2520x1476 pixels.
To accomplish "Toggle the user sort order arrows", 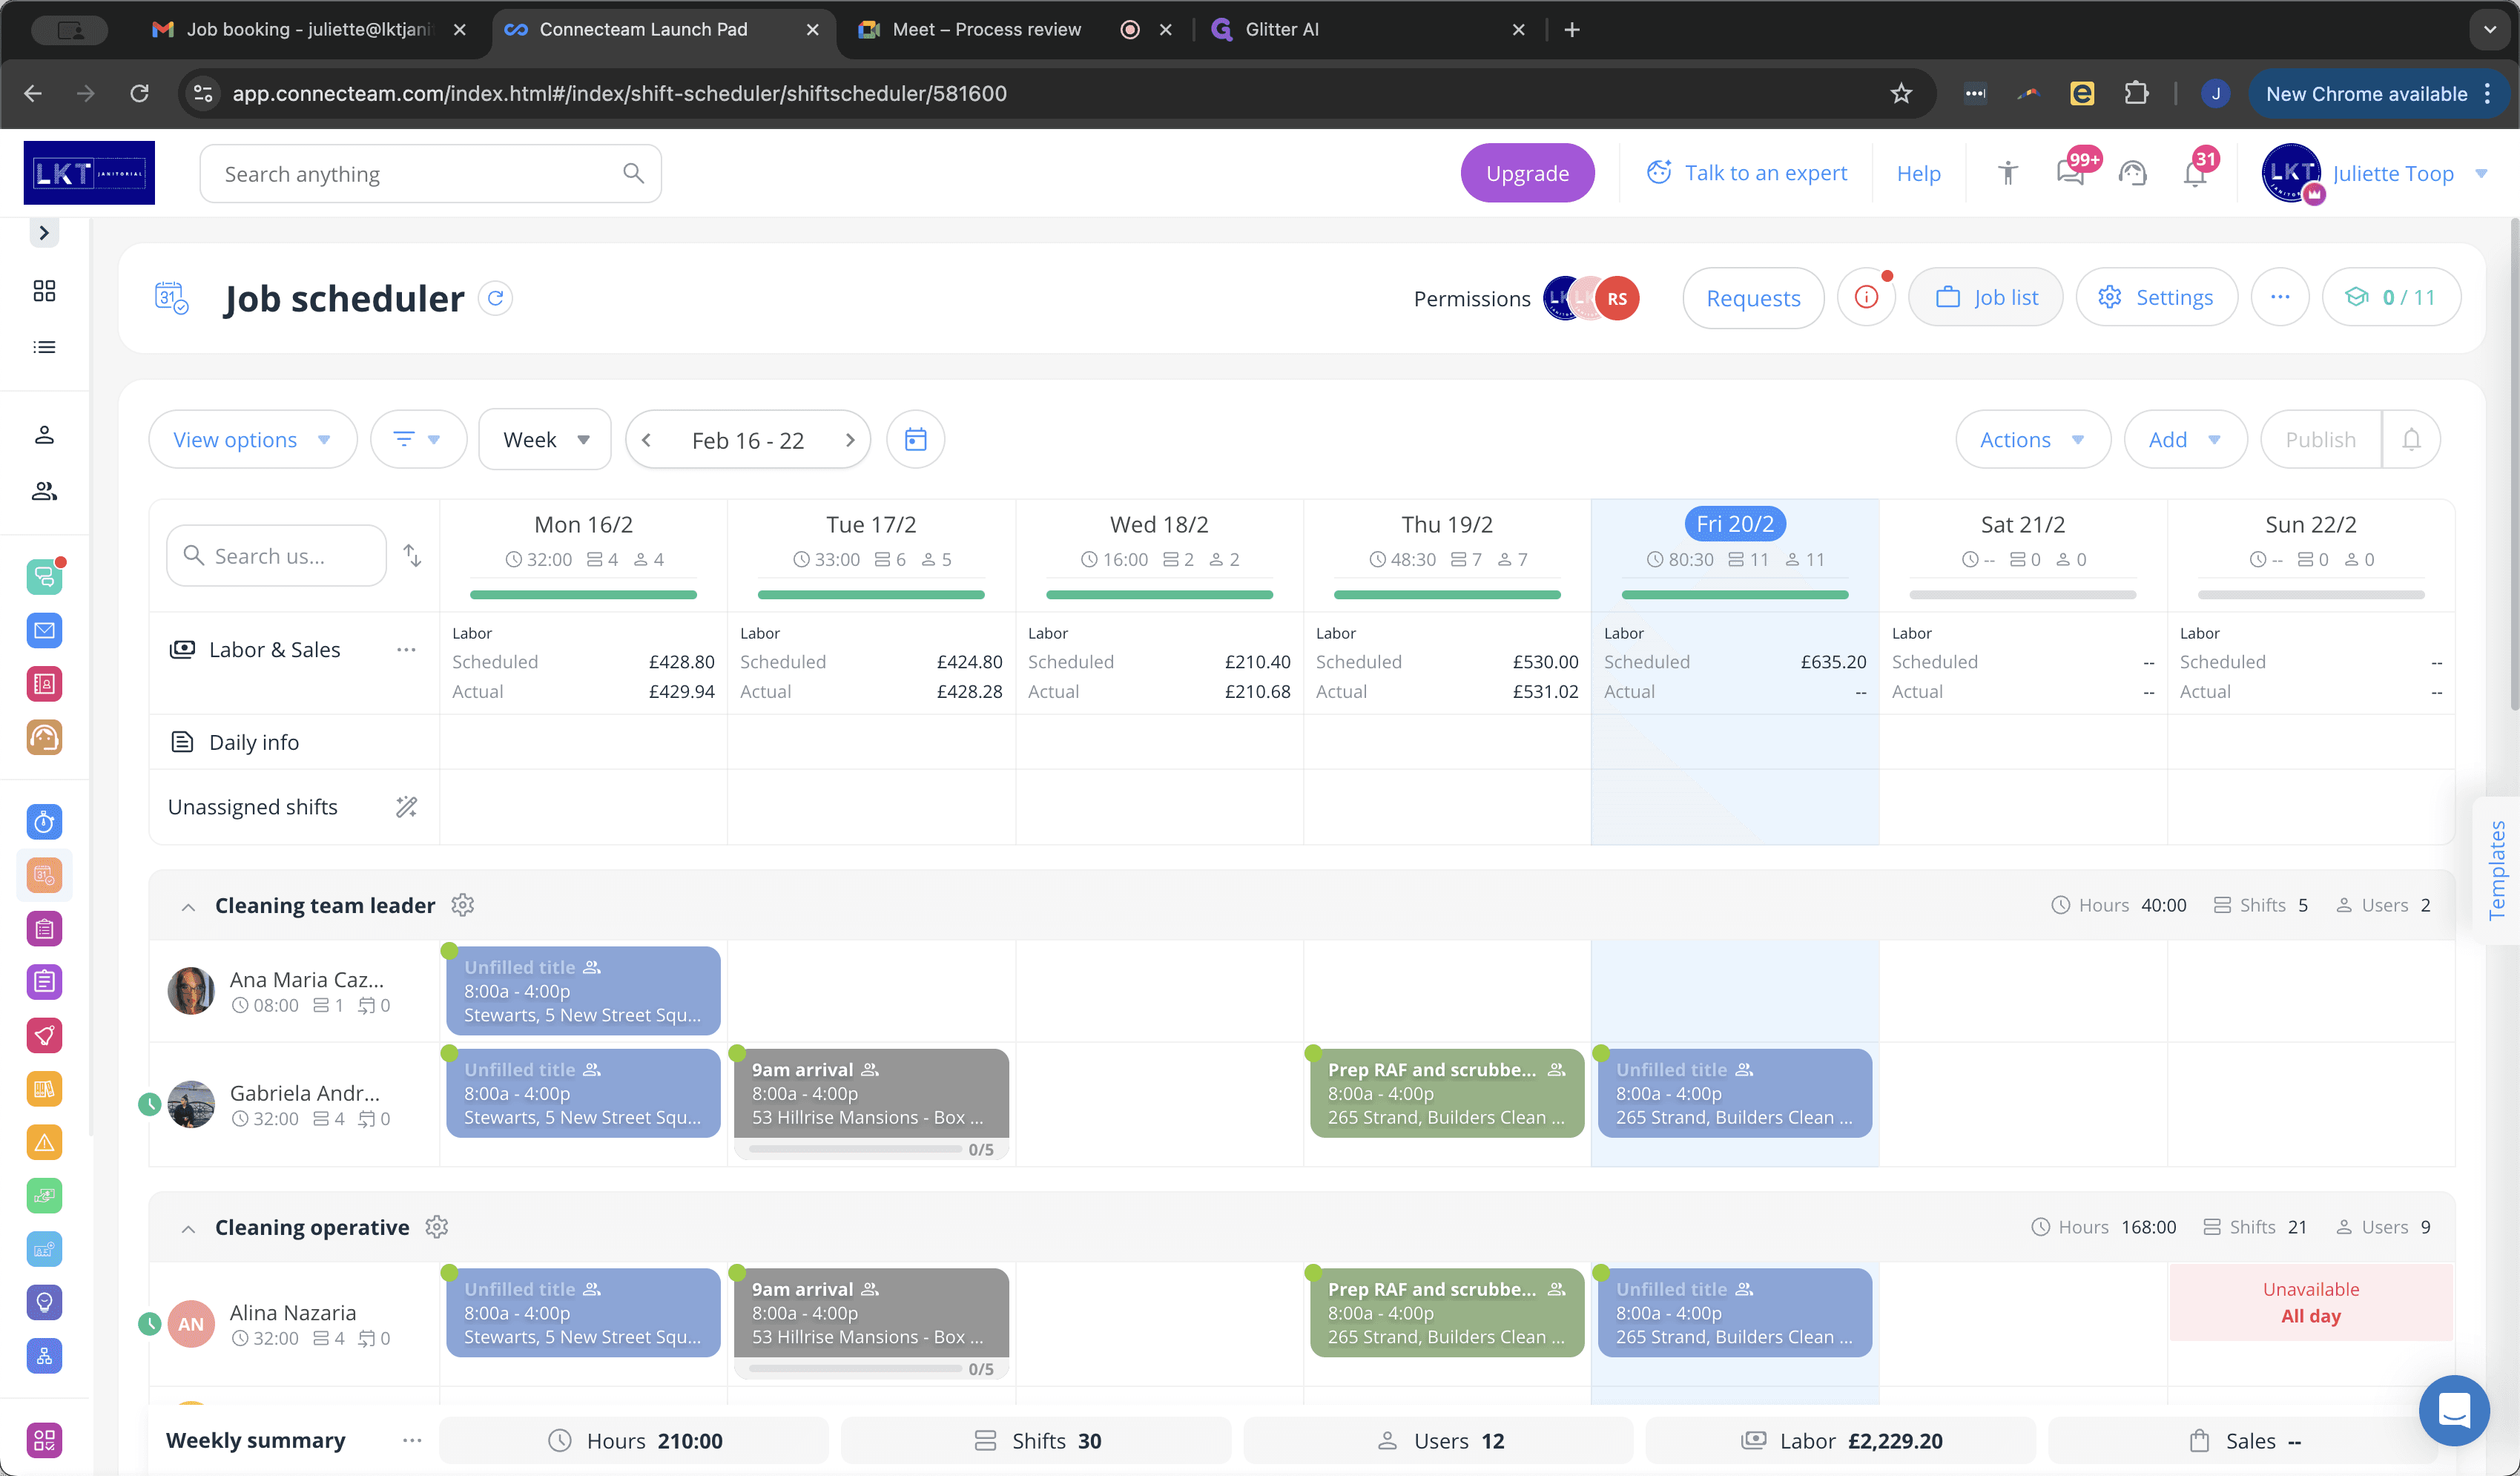I will point(412,556).
